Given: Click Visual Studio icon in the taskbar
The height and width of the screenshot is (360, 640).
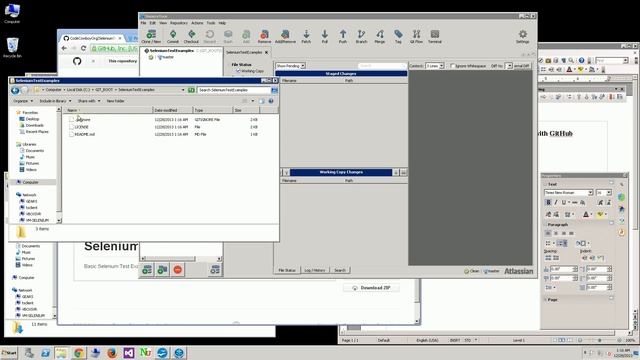Looking at the screenshot, I should pos(129,353).
